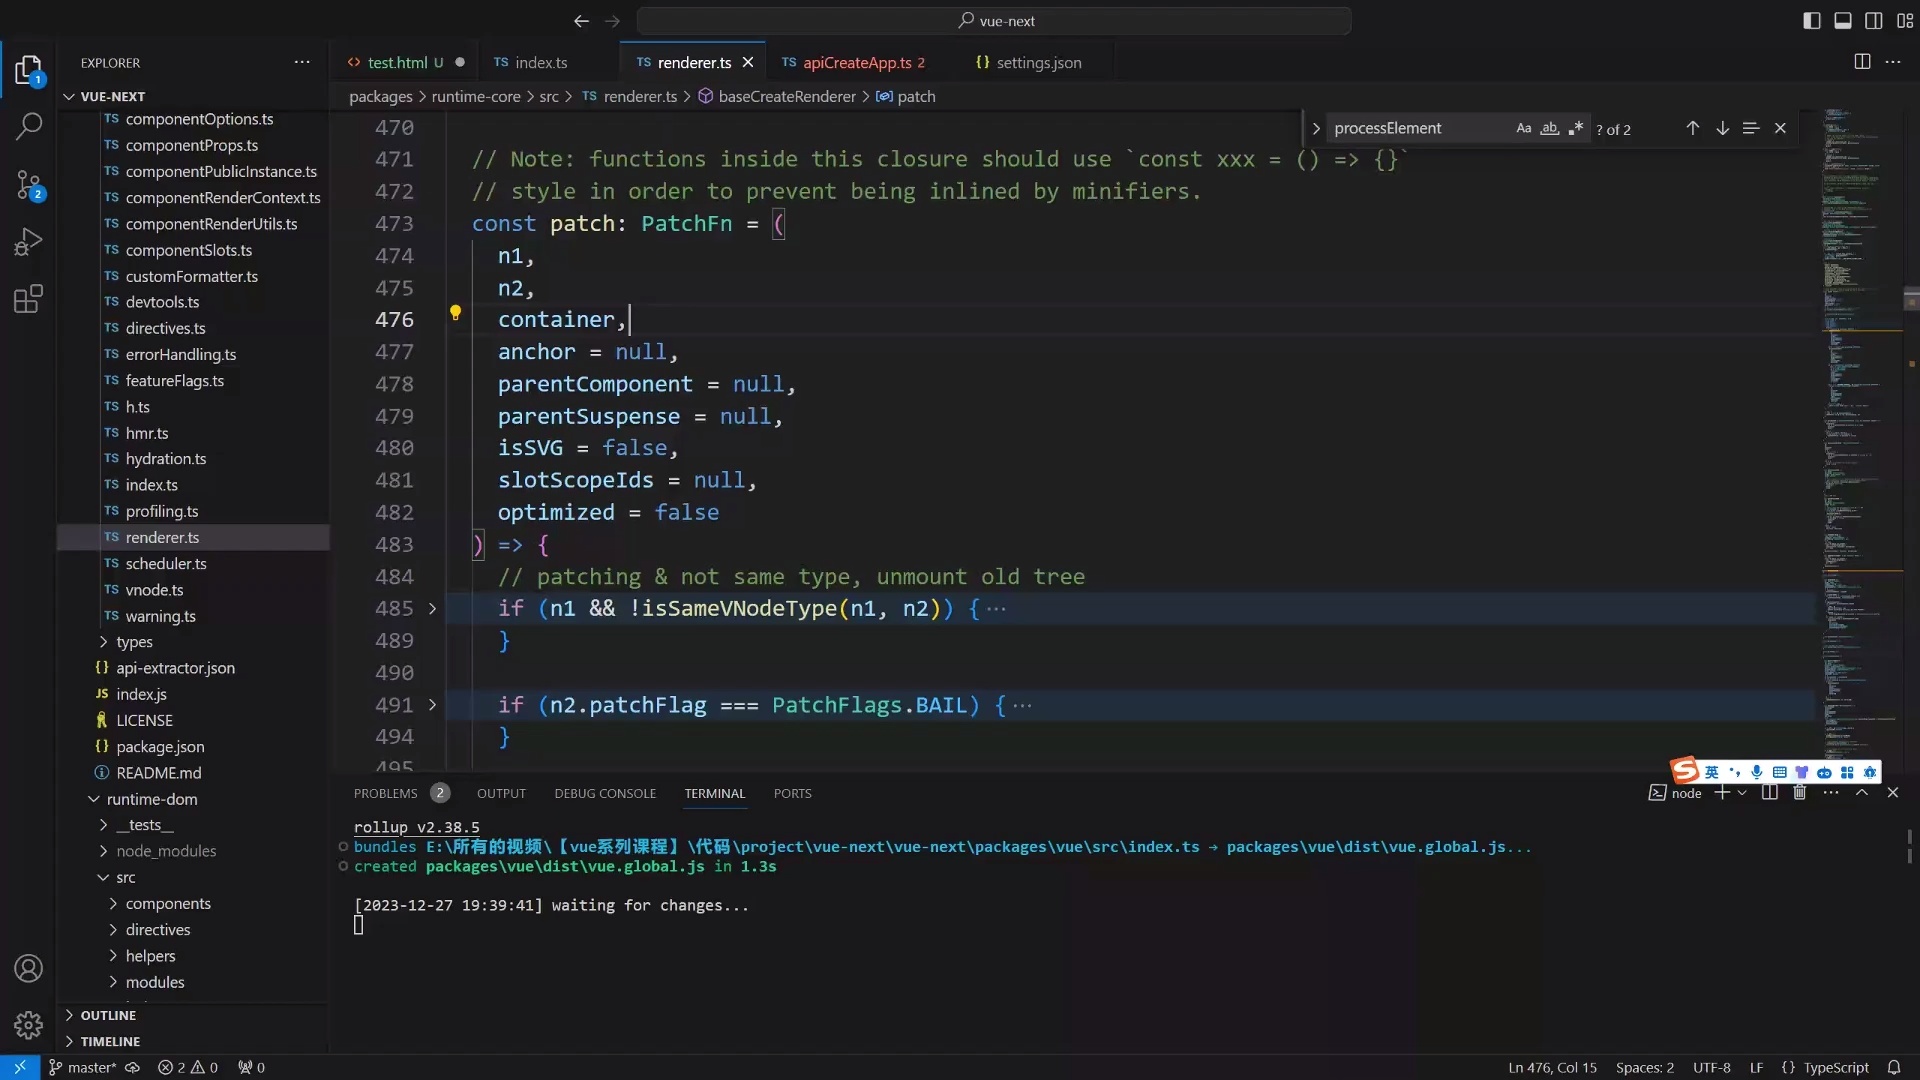Open the Manage gear icon
The height and width of the screenshot is (1080, 1920).
(29, 1025)
